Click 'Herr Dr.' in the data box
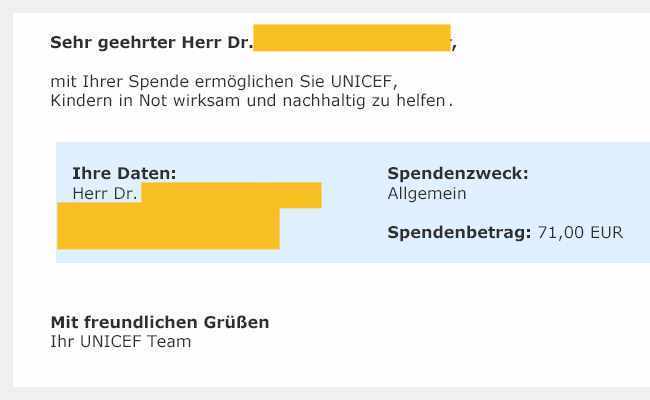The height and width of the screenshot is (400, 650). tap(105, 193)
